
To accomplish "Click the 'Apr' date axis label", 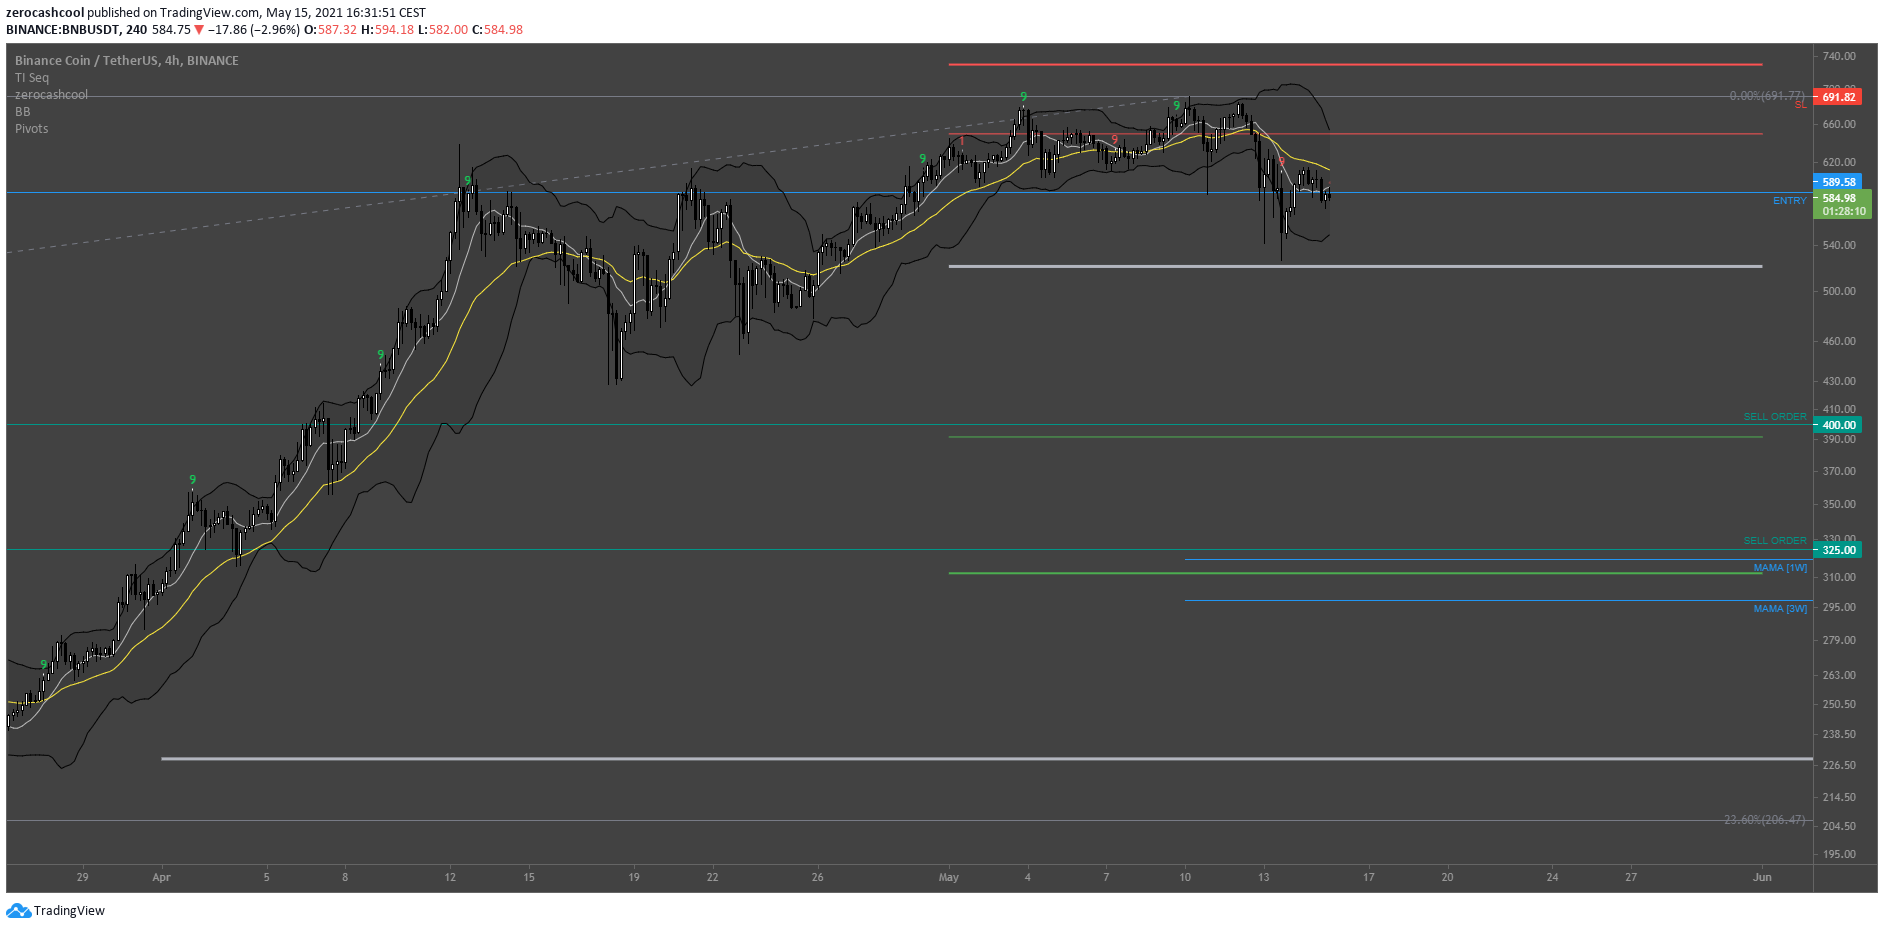I will click(161, 877).
